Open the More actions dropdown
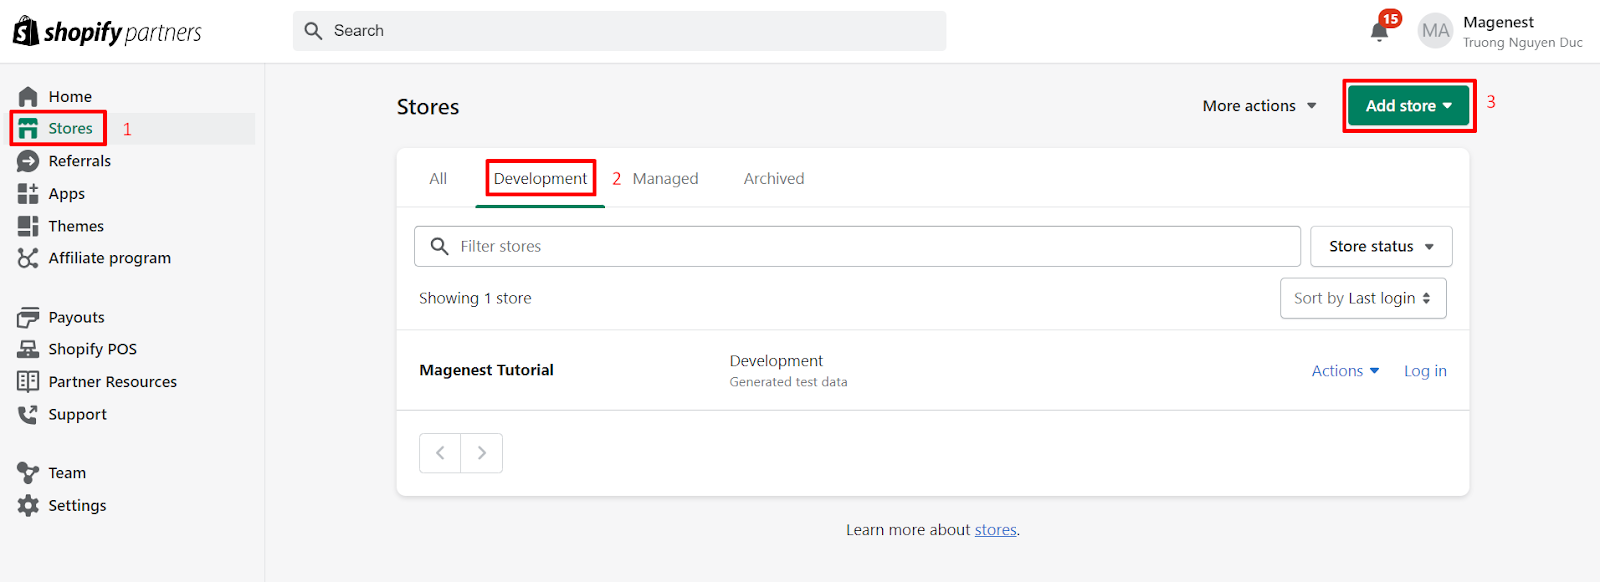1600x582 pixels. [x=1259, y=106]
